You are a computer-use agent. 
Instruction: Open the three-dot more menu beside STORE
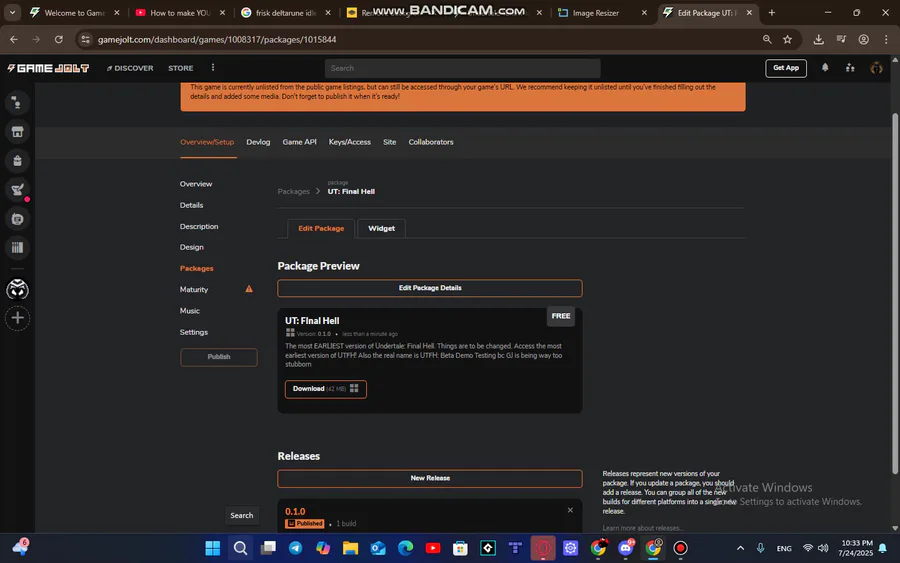(x=213, y=68)
